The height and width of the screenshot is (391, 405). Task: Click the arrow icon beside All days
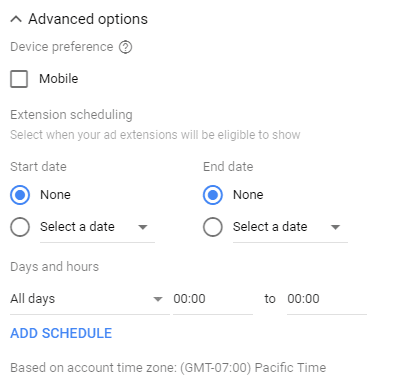tap(158, 299)
